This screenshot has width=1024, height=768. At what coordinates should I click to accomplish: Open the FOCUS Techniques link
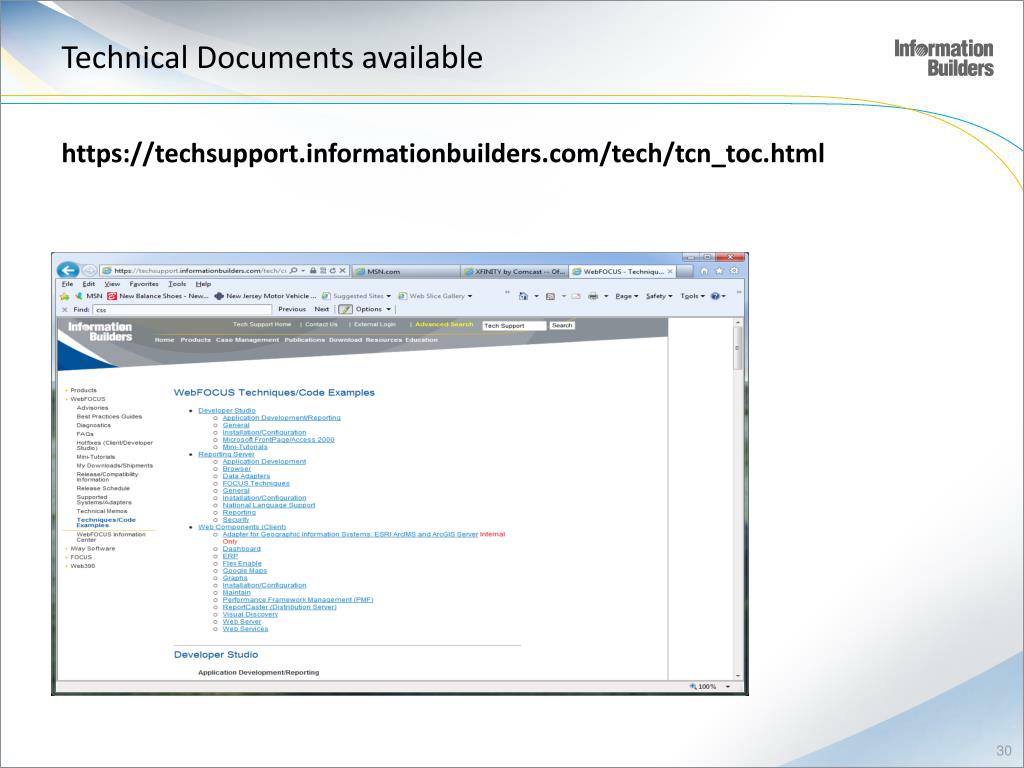[256, 483]
